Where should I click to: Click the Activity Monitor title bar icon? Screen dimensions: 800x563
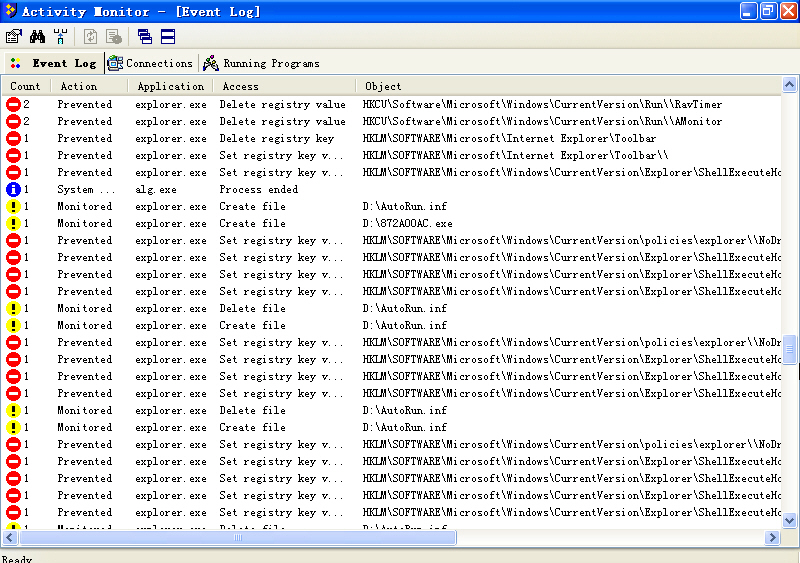(x=11, y=11)
